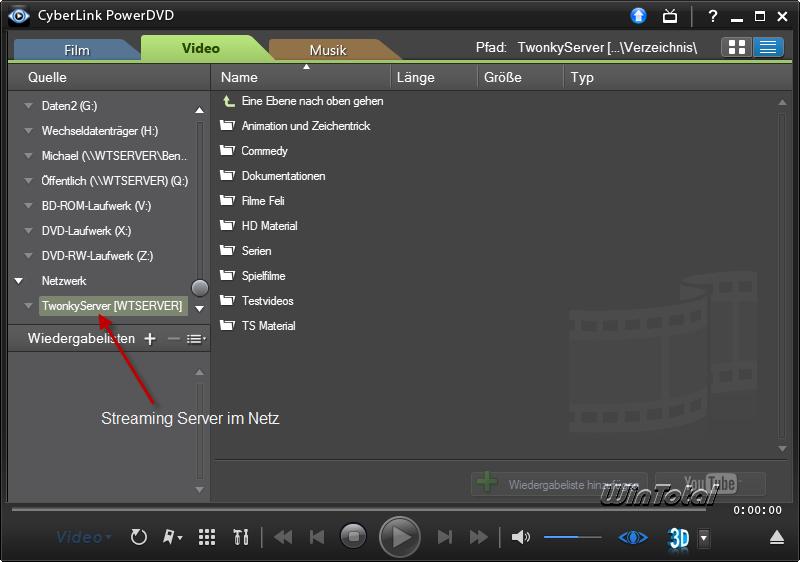This screenshot has width=800, height=562.
Task: Start playback with Play button
Action: click(x=399, y=537)
